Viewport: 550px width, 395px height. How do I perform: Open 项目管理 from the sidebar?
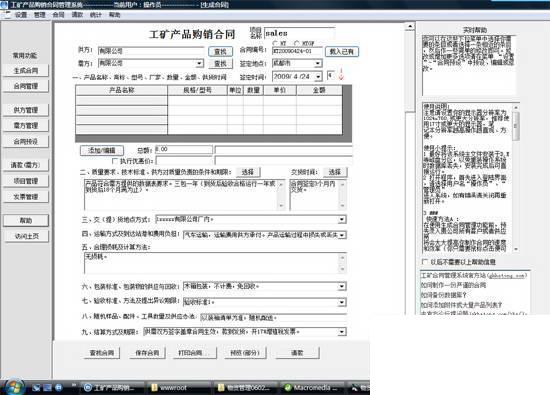pos(26,181)
